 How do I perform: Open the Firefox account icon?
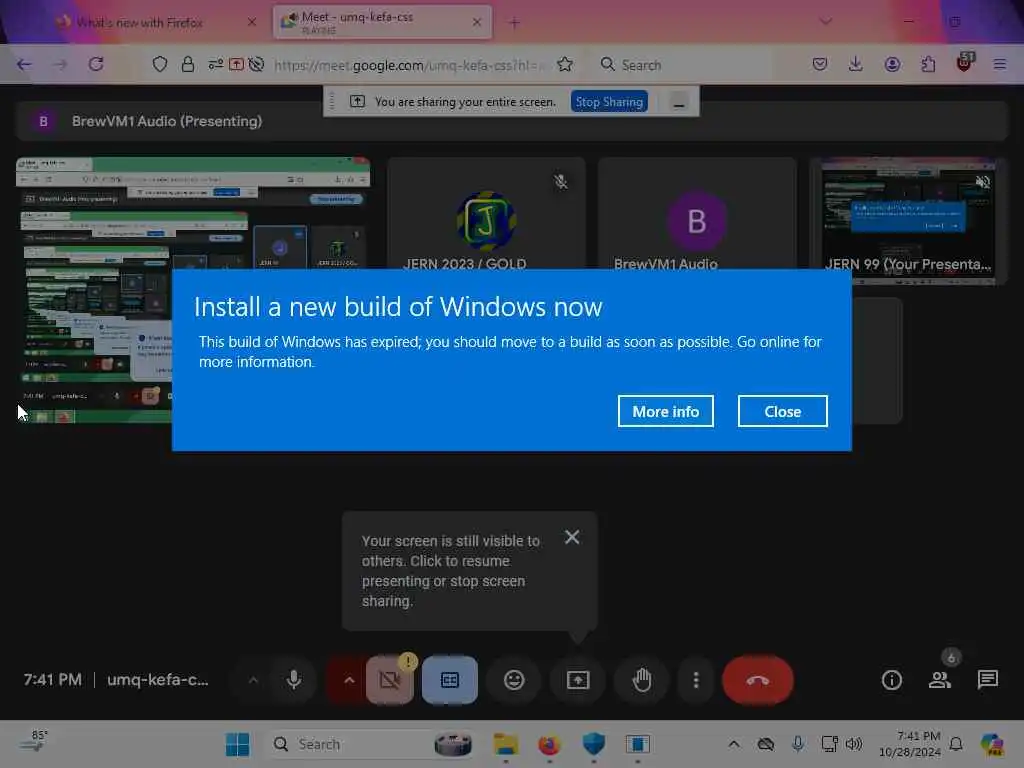(x=892, y=64)
